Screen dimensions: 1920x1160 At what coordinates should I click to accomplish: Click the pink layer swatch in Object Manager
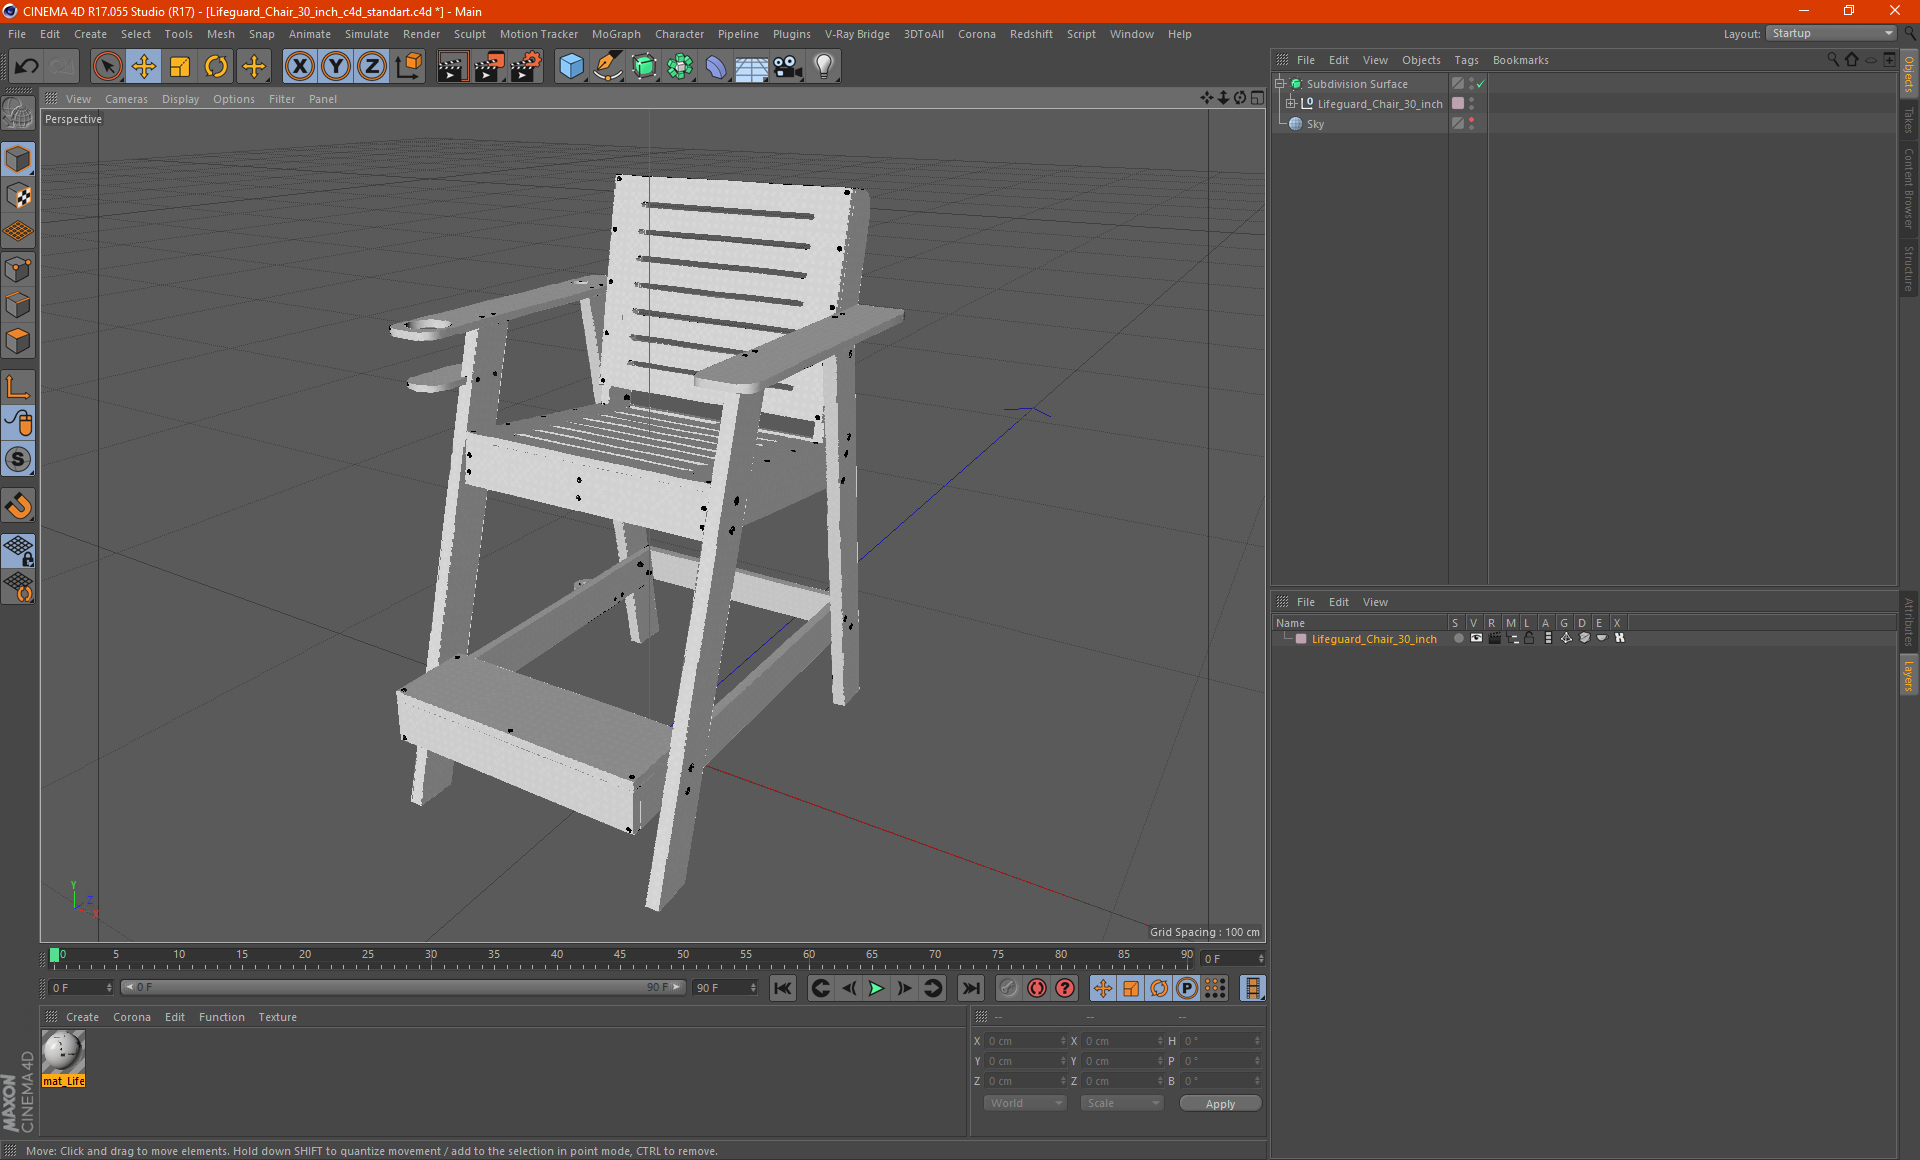point(1458,104)
